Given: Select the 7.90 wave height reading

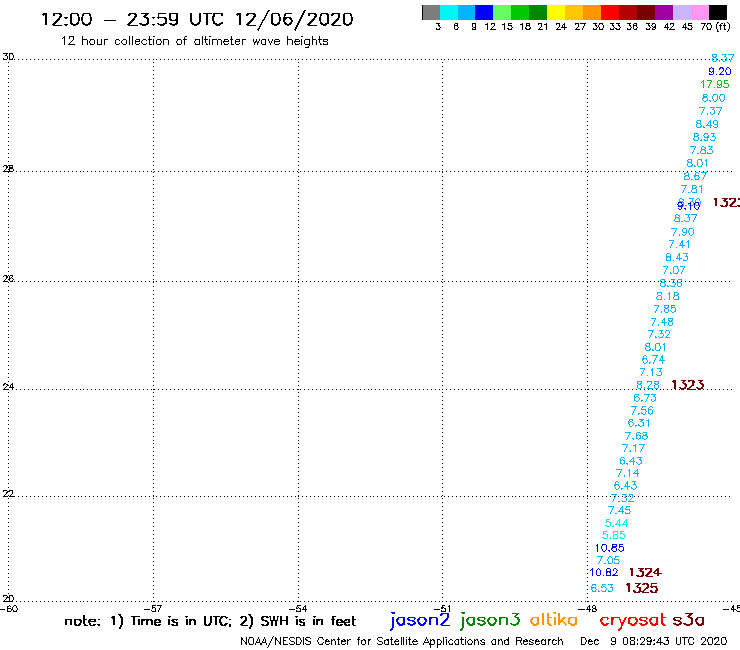Looking at the screenshot, I should [682, 232].
